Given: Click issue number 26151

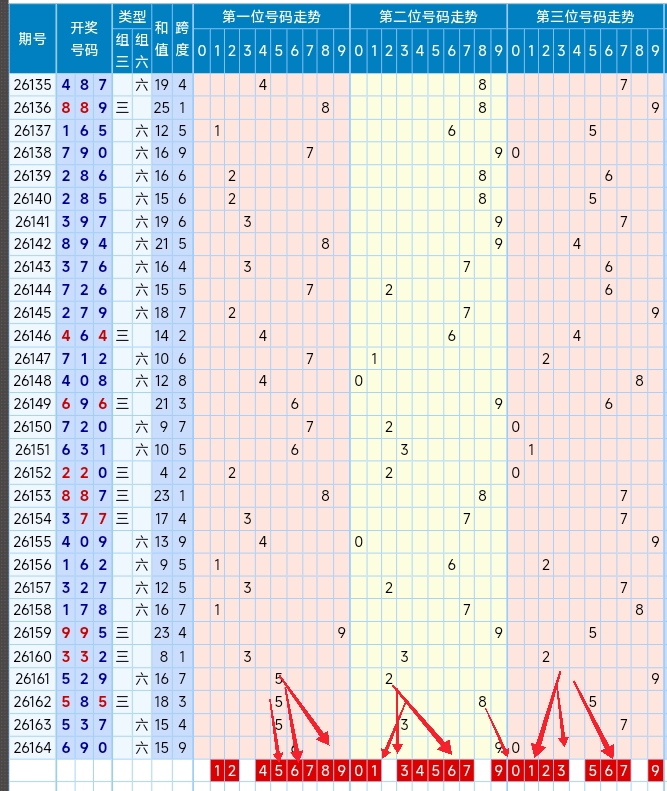Looking at the screenshot, I should point(33,449).
